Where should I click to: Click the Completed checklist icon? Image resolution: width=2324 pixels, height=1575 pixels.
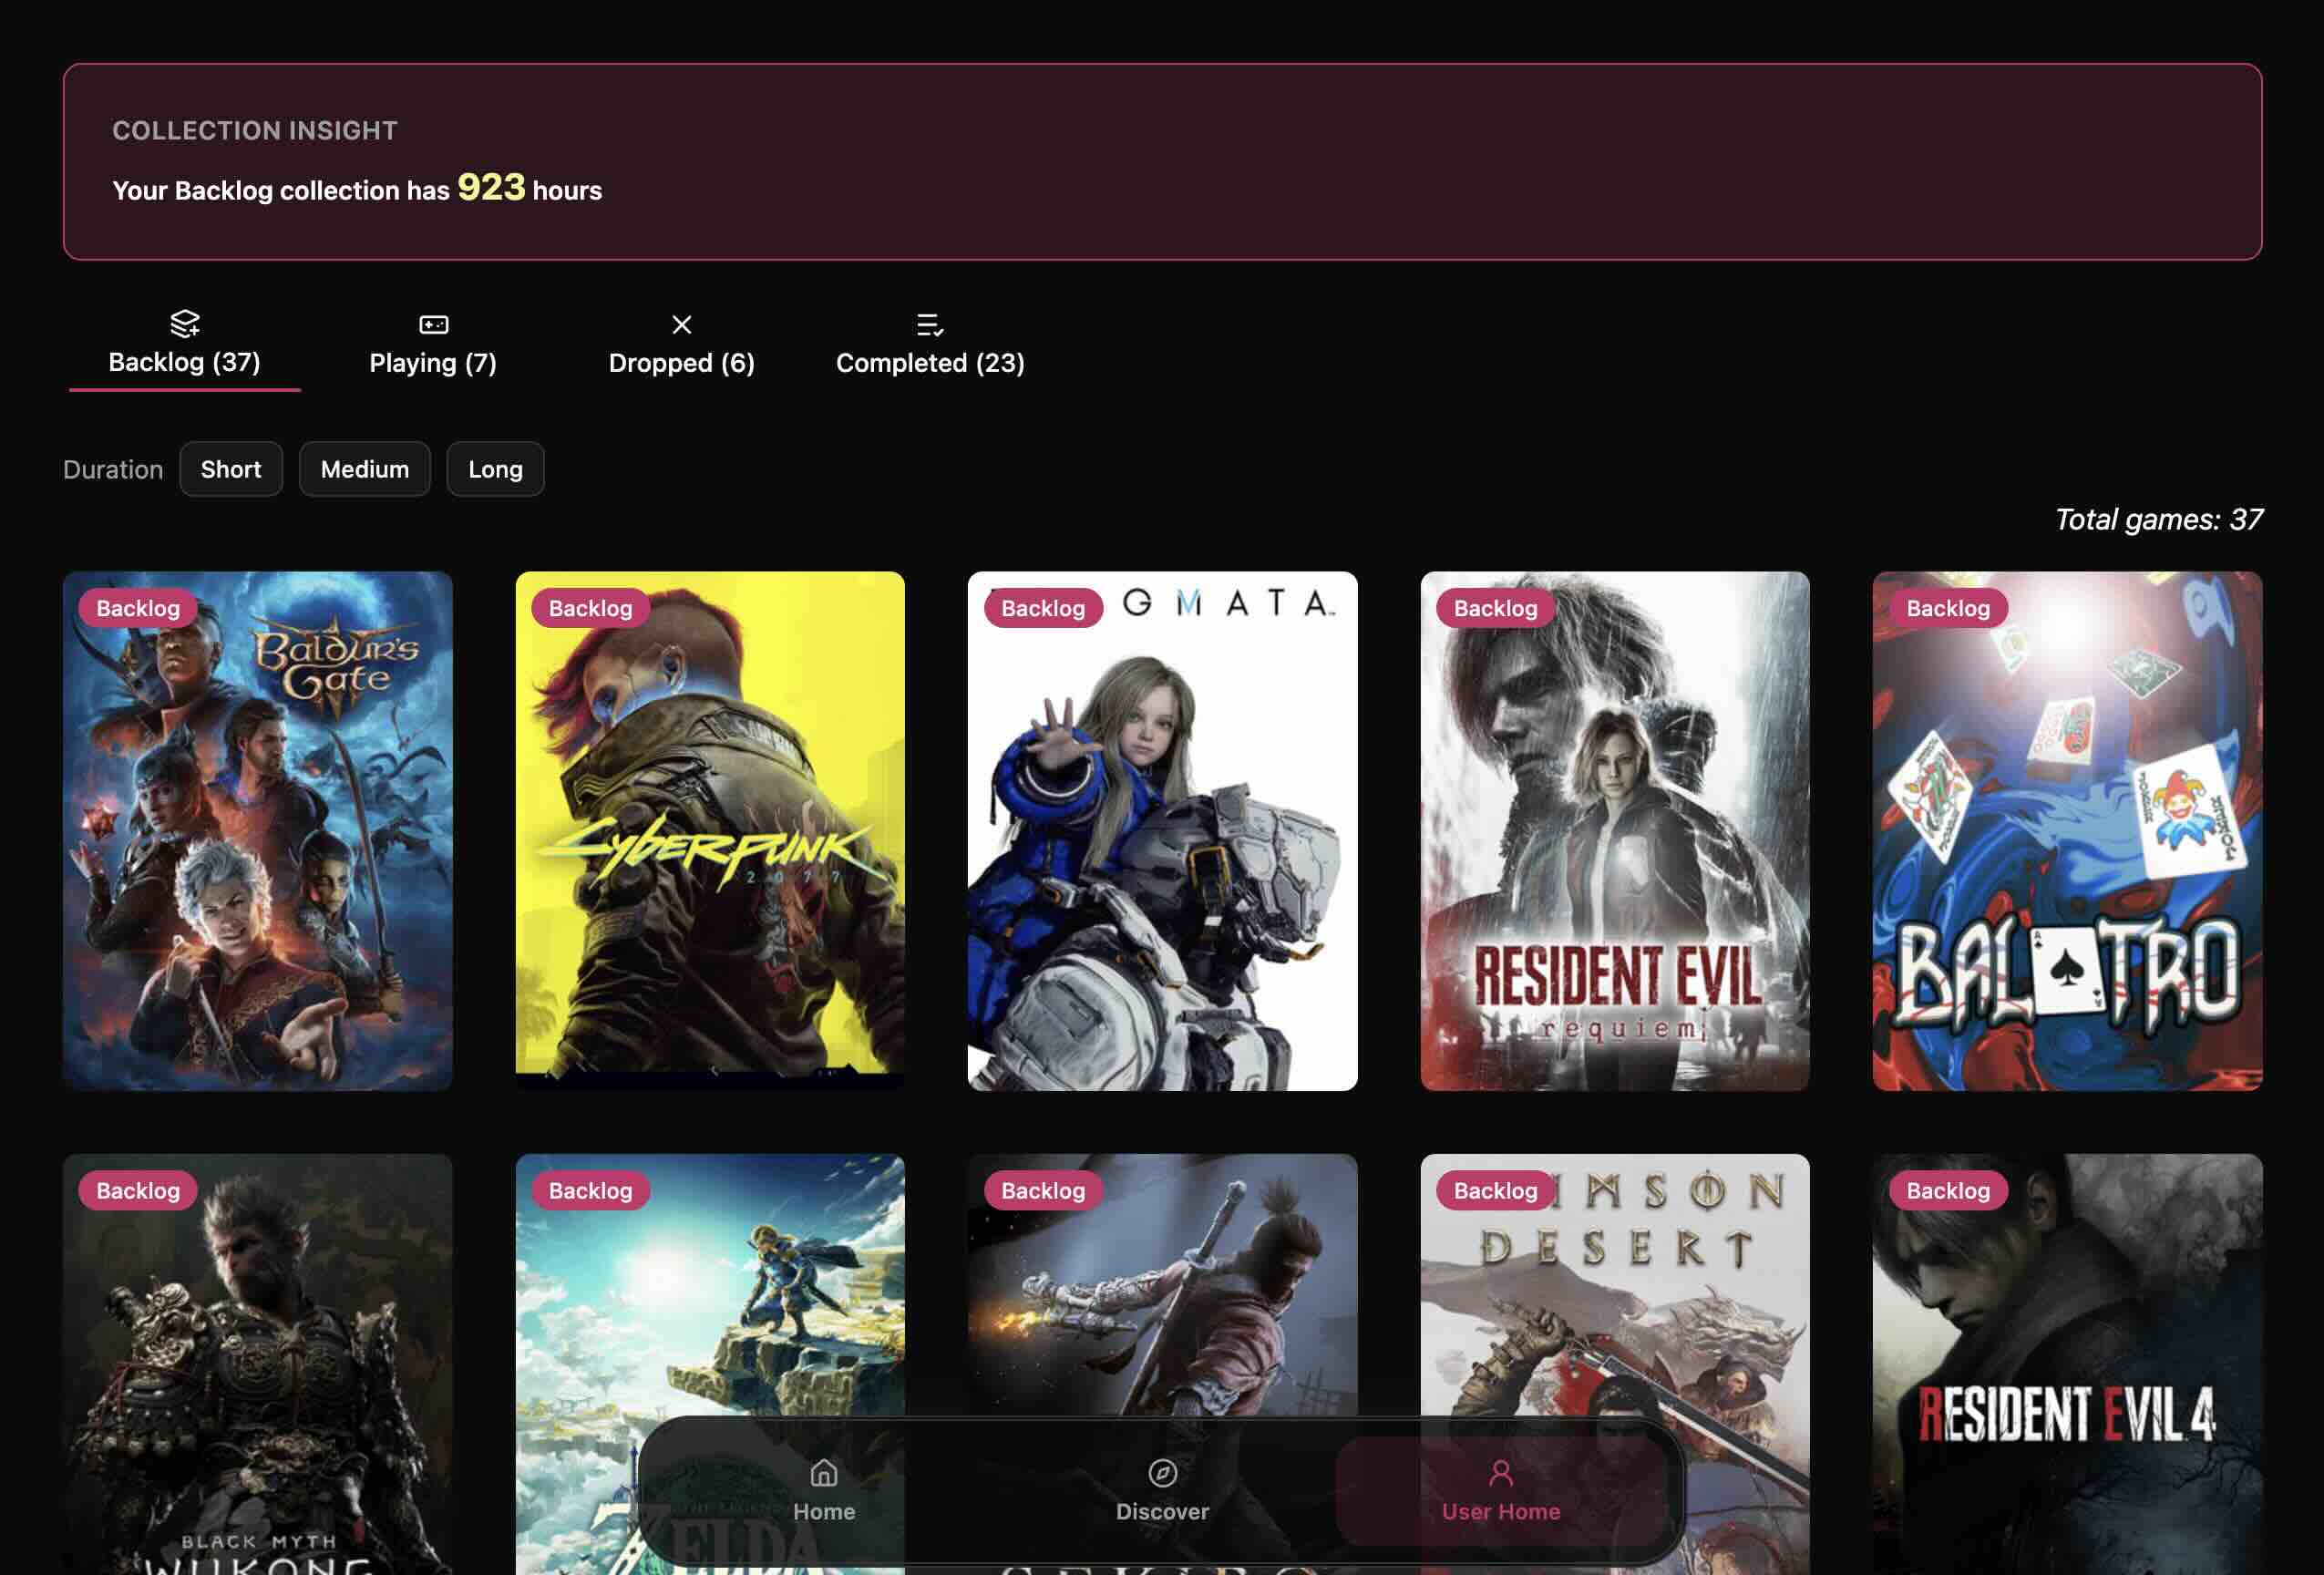[930, 324]
